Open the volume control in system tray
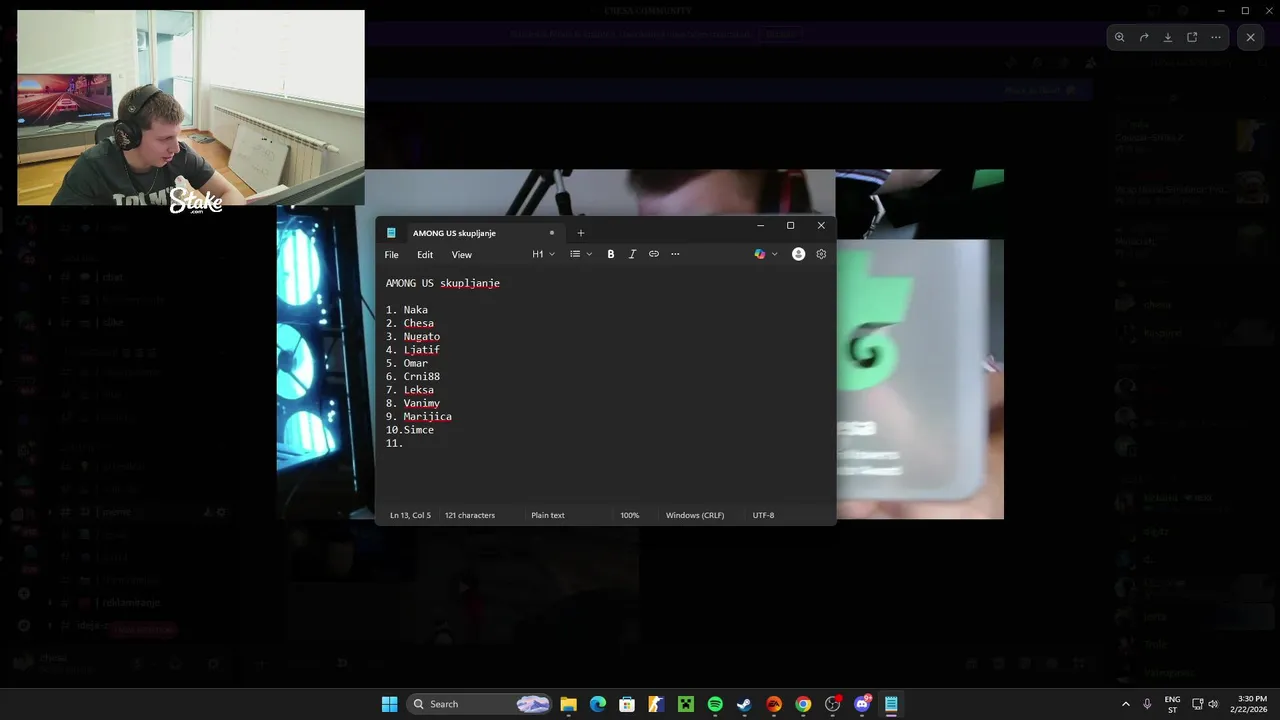The height and width of the screenshot is (720, 1280). pyautogui.click(x=1214, y=704)
